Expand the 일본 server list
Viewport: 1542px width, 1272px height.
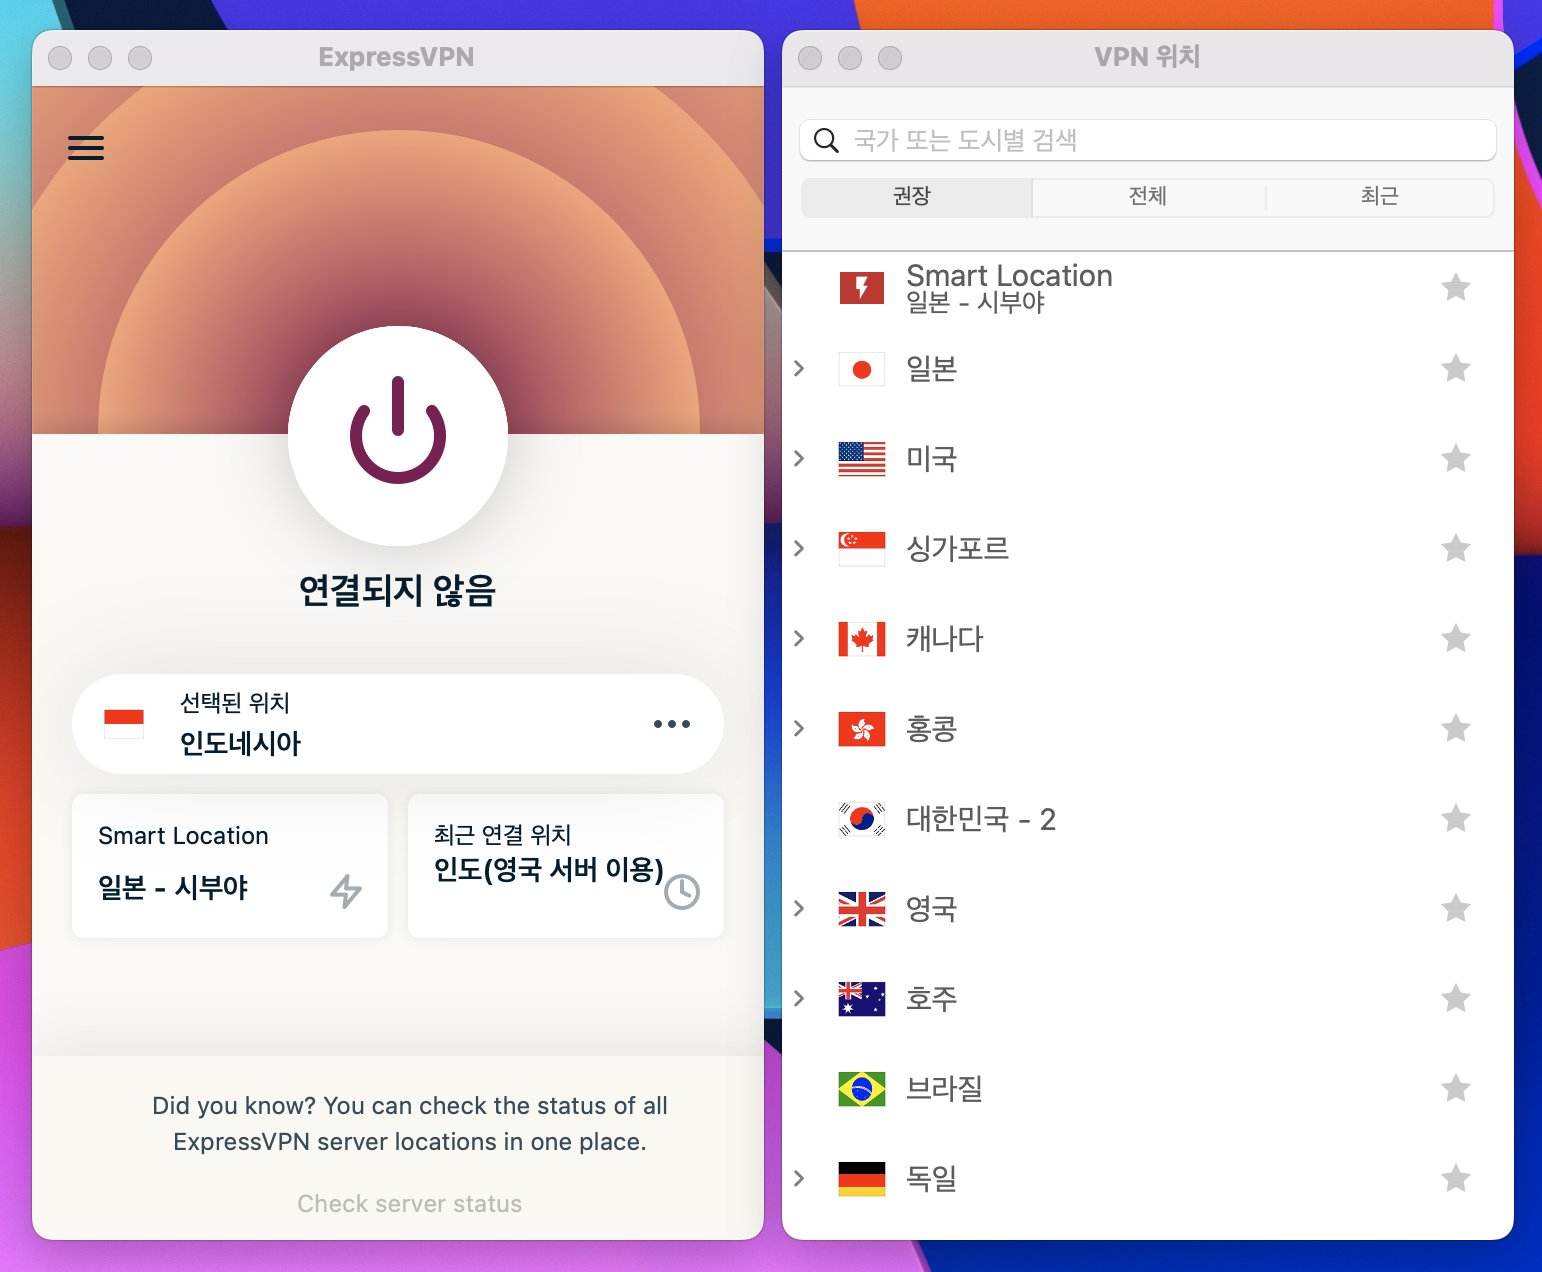[799, 368]
